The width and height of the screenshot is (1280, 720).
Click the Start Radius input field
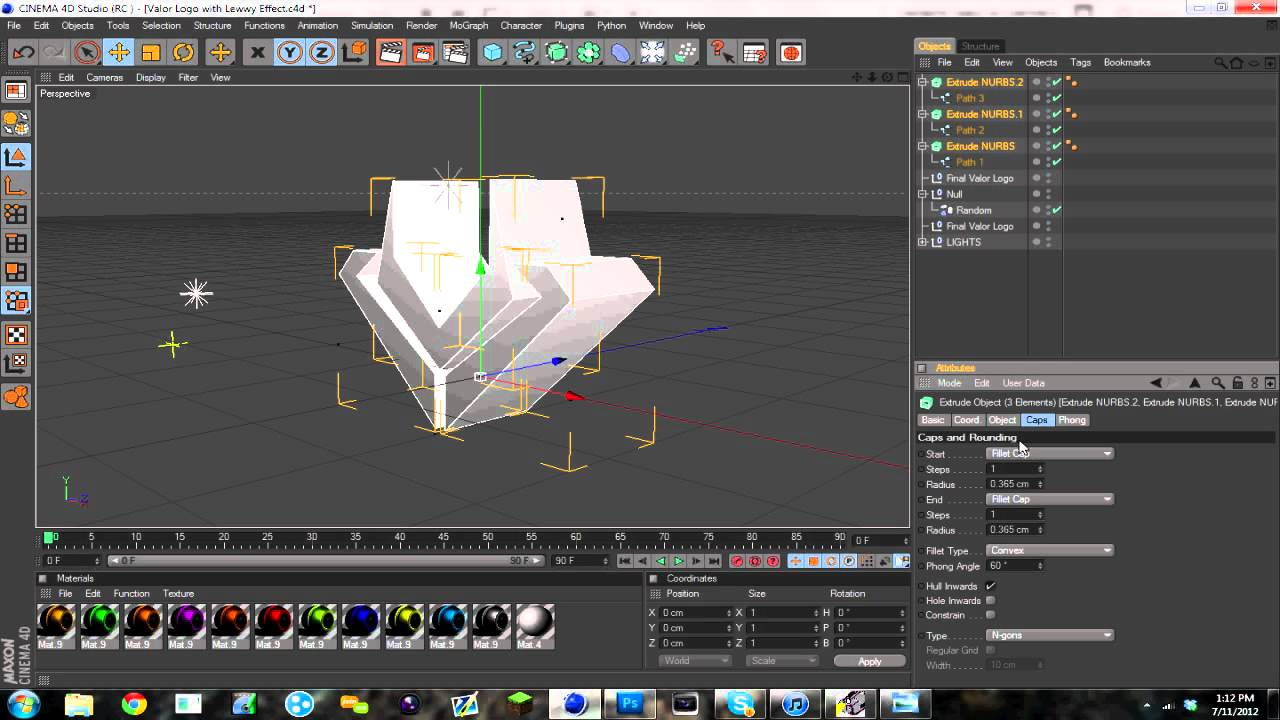point(1015,484)
